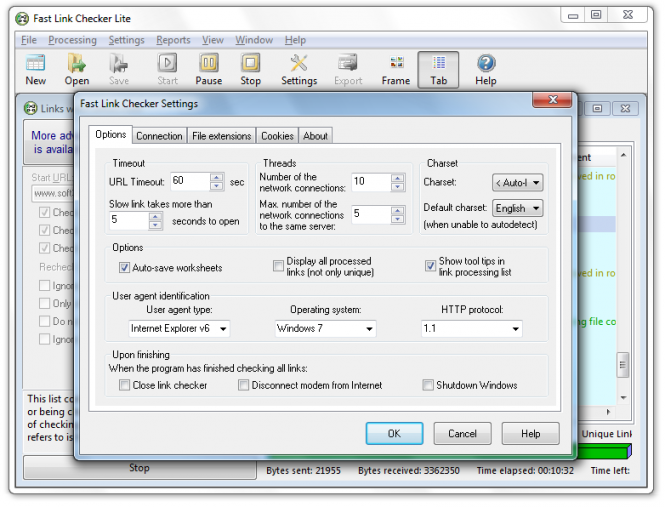
Task: Click the Pause toolbar icon
Action: point(209,70)
